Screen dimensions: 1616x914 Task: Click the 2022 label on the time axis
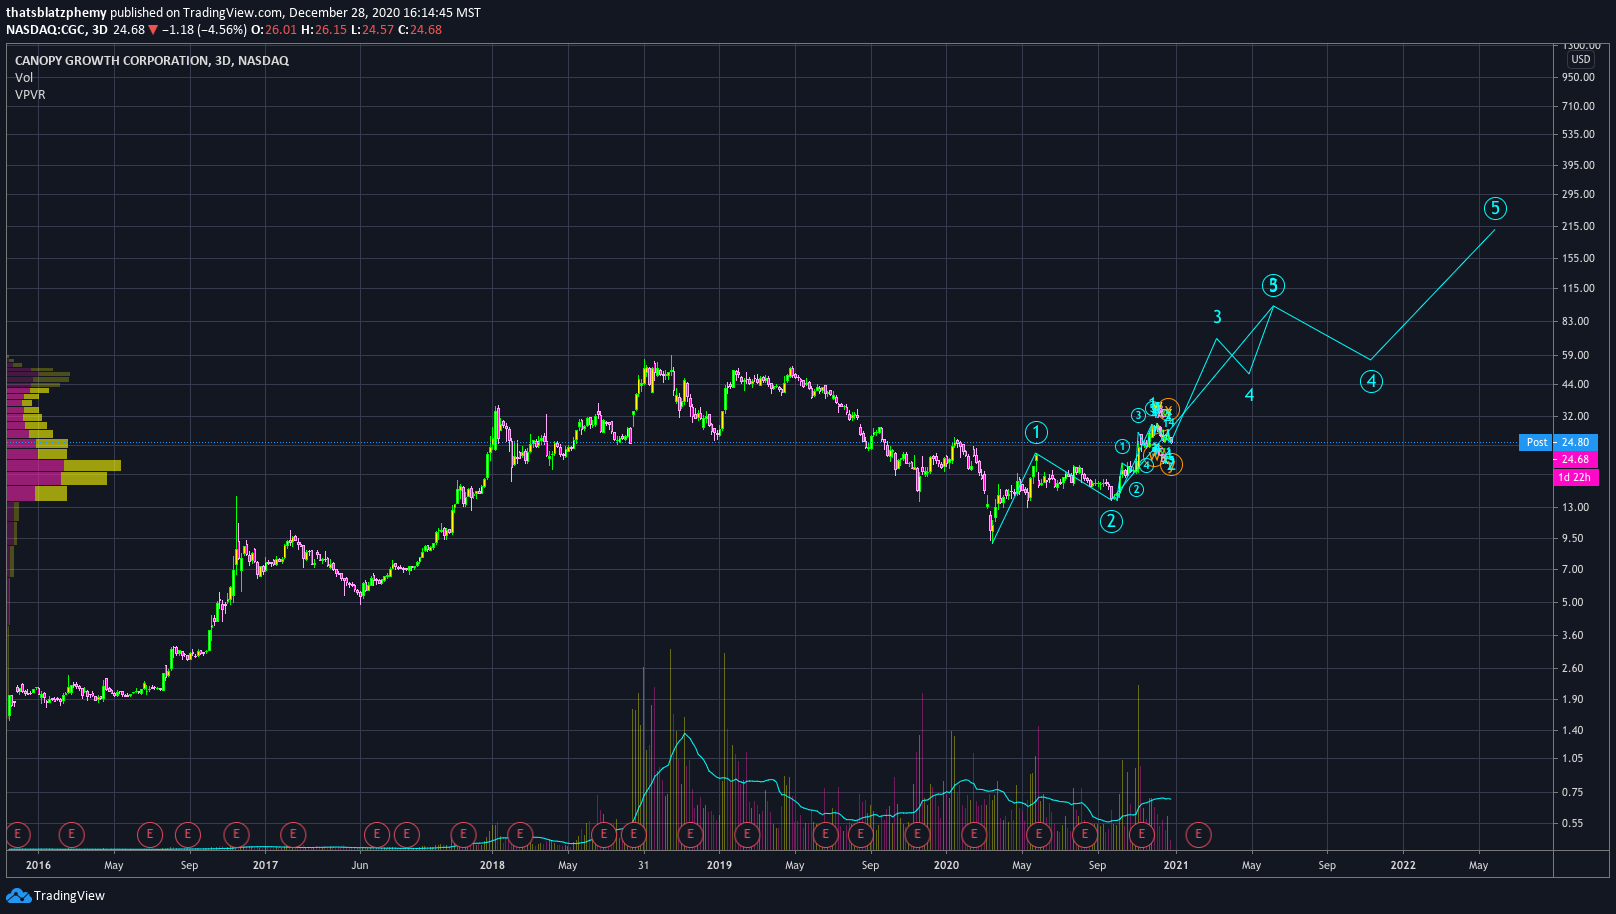tap(1403, 865)
